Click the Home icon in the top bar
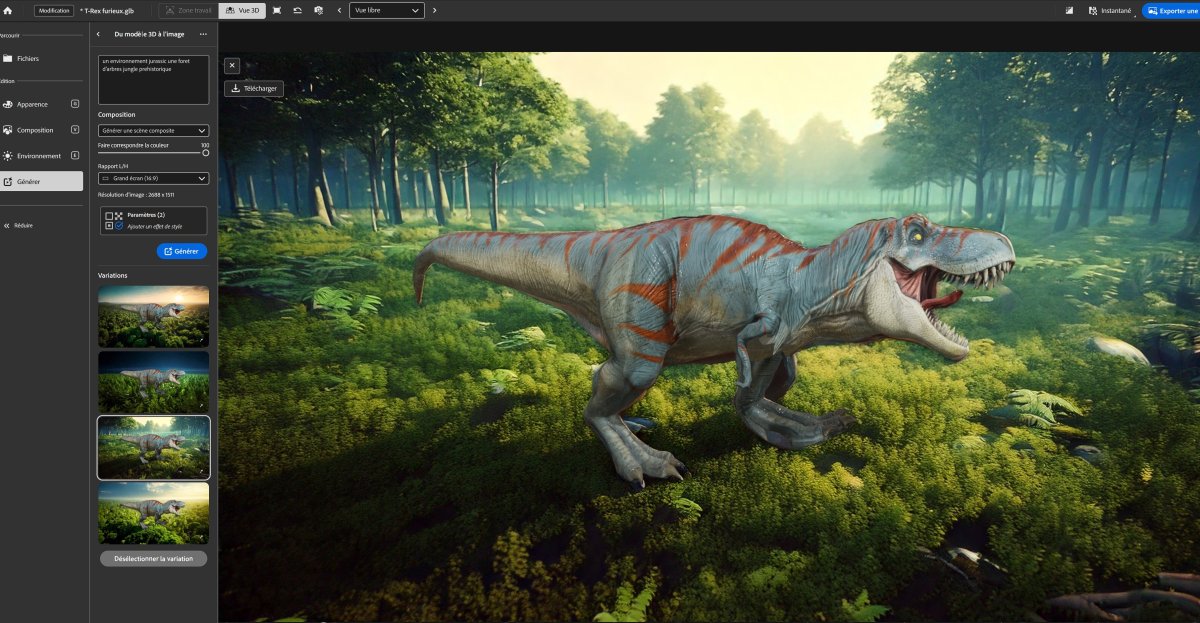1200x623 pixels. coord(8,10)
